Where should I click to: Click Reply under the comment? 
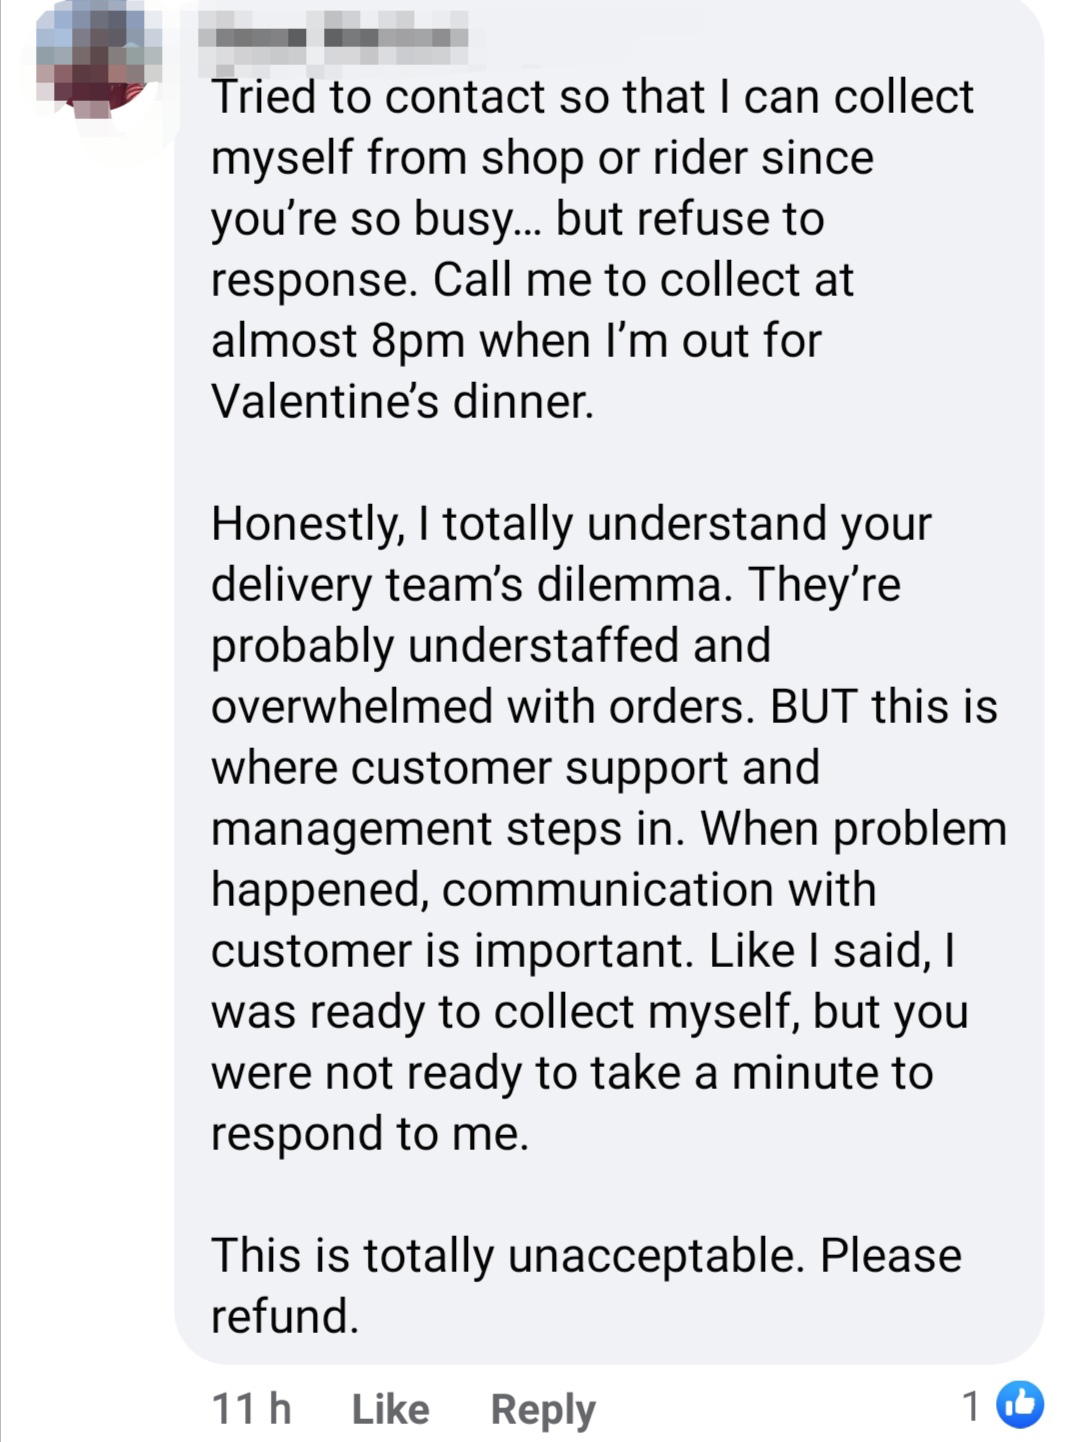click(542, 1410)
